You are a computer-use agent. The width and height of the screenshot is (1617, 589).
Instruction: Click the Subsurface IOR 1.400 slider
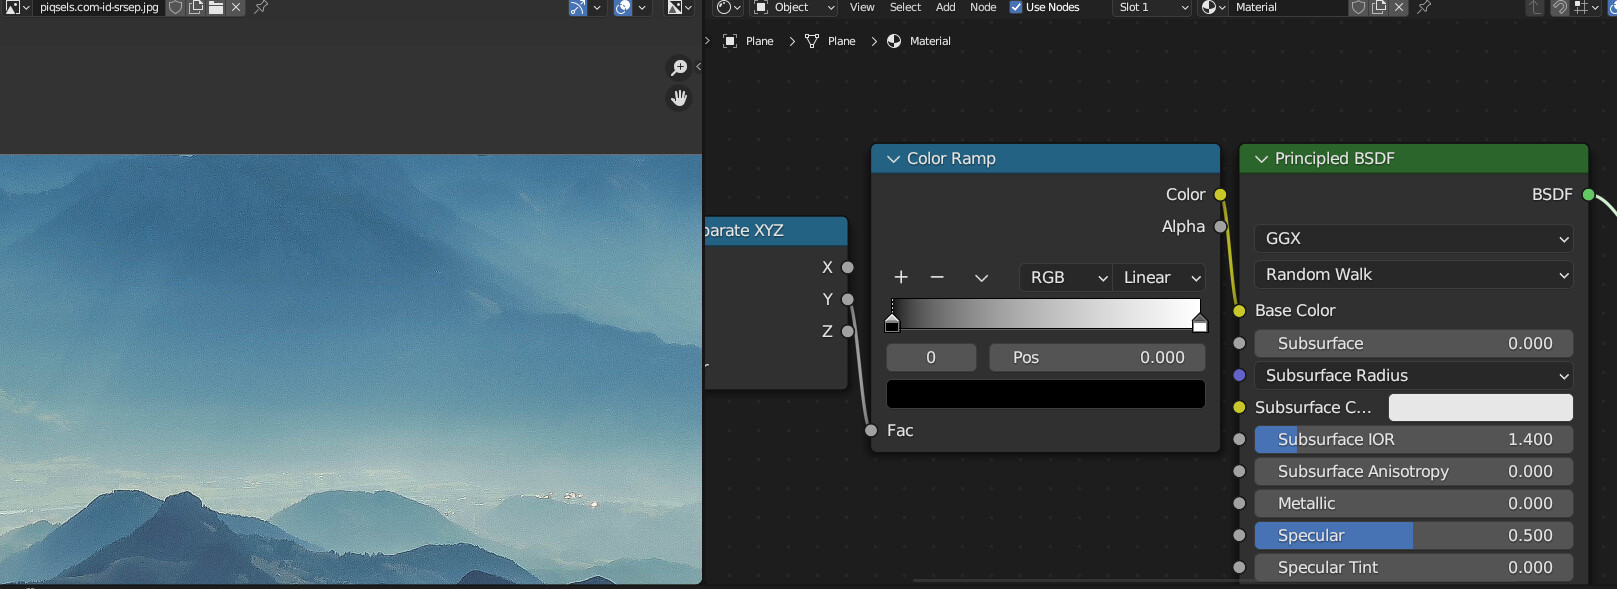tap(1413, 439)
